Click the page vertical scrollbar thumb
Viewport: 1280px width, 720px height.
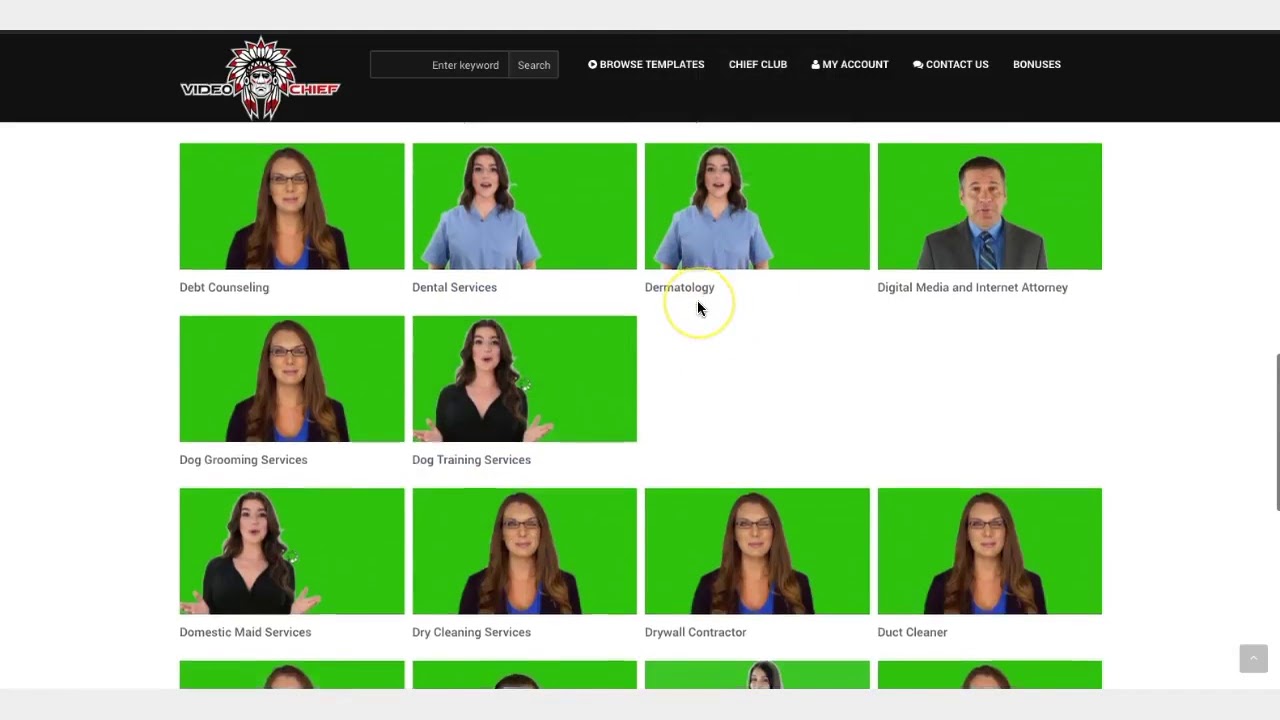point(1277,432)
